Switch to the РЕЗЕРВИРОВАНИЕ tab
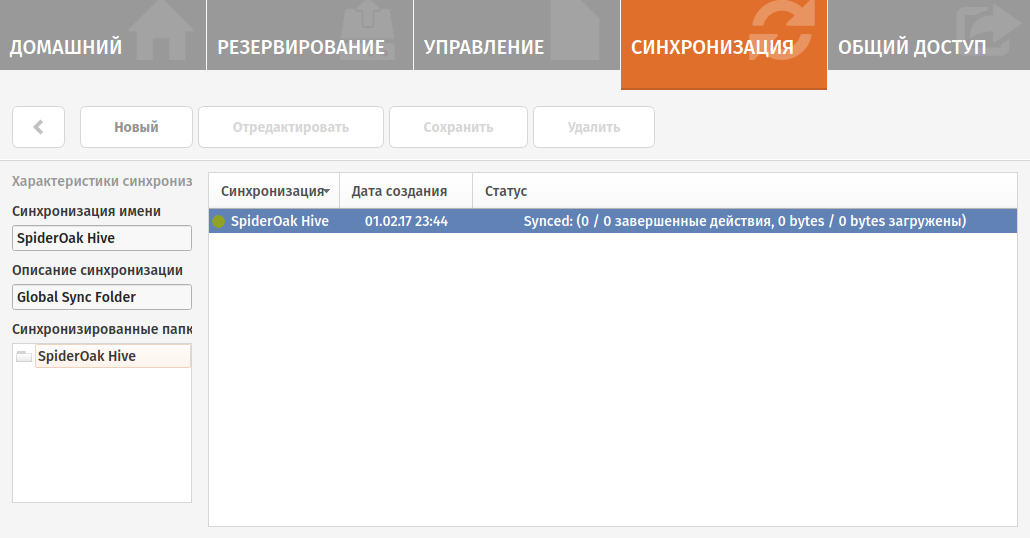 (310, 35)
